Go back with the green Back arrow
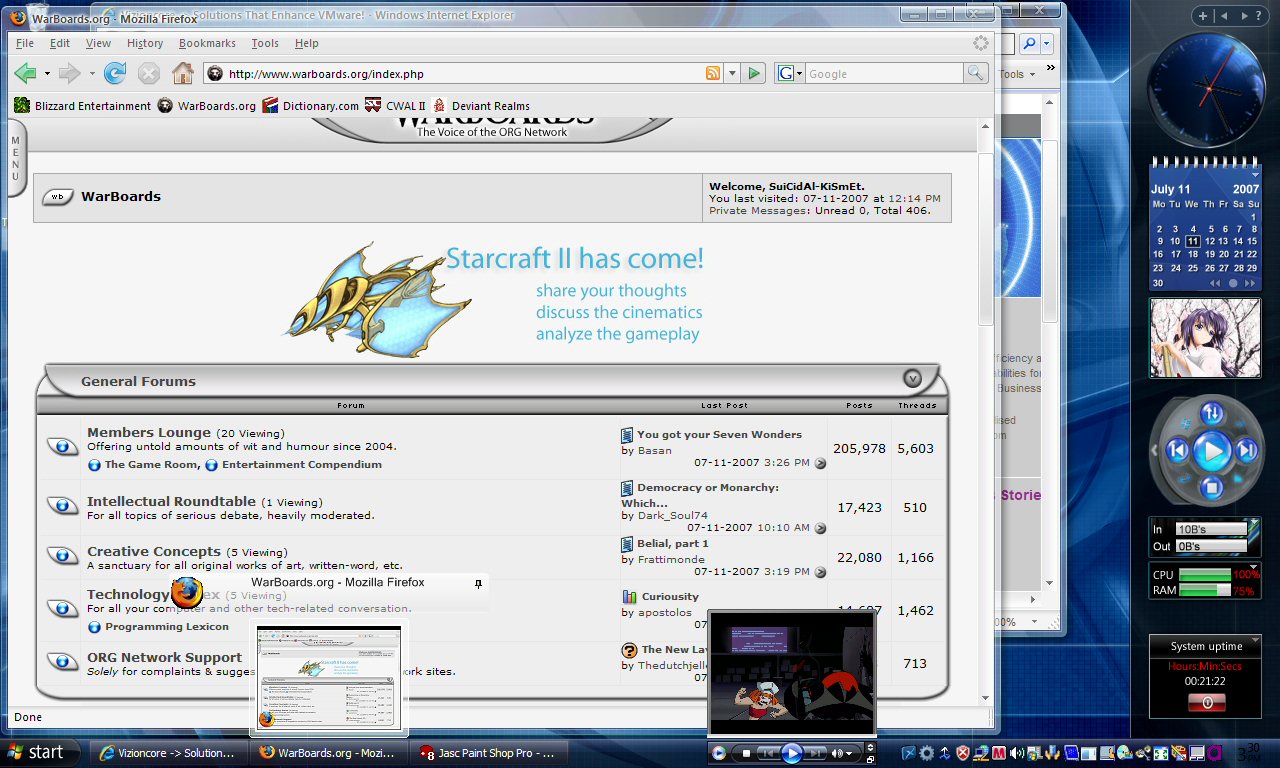This screenshot has height=768, width=1280. click(25, 73)
